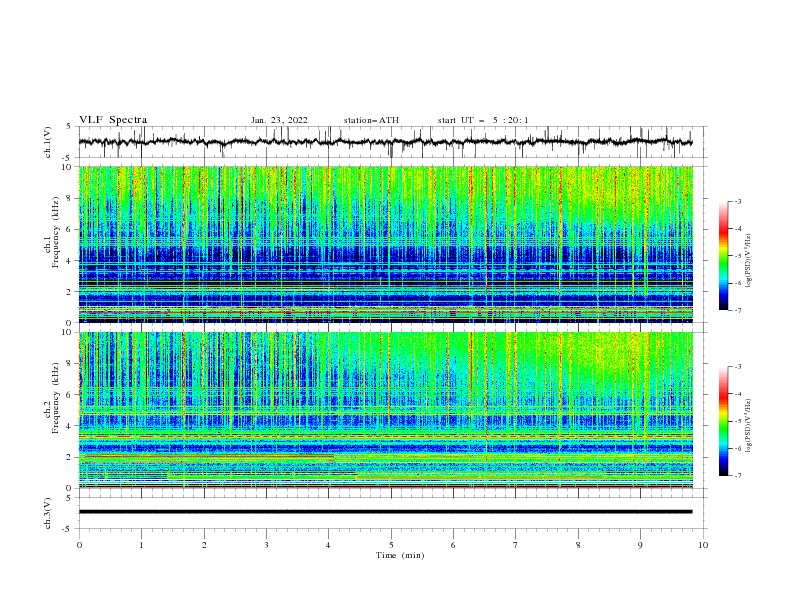
Task: Click time axis tick label "9"
Action: point(640,545)
